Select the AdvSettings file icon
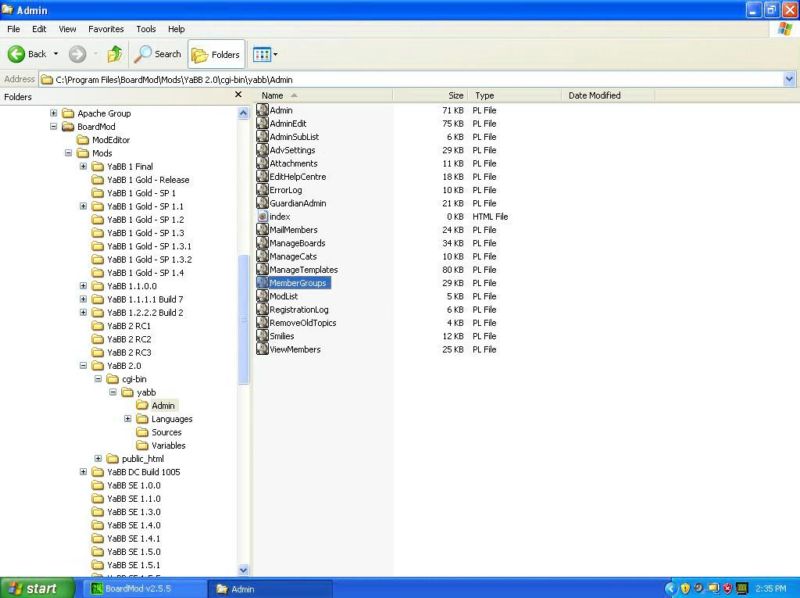 (x=262, y=150)
